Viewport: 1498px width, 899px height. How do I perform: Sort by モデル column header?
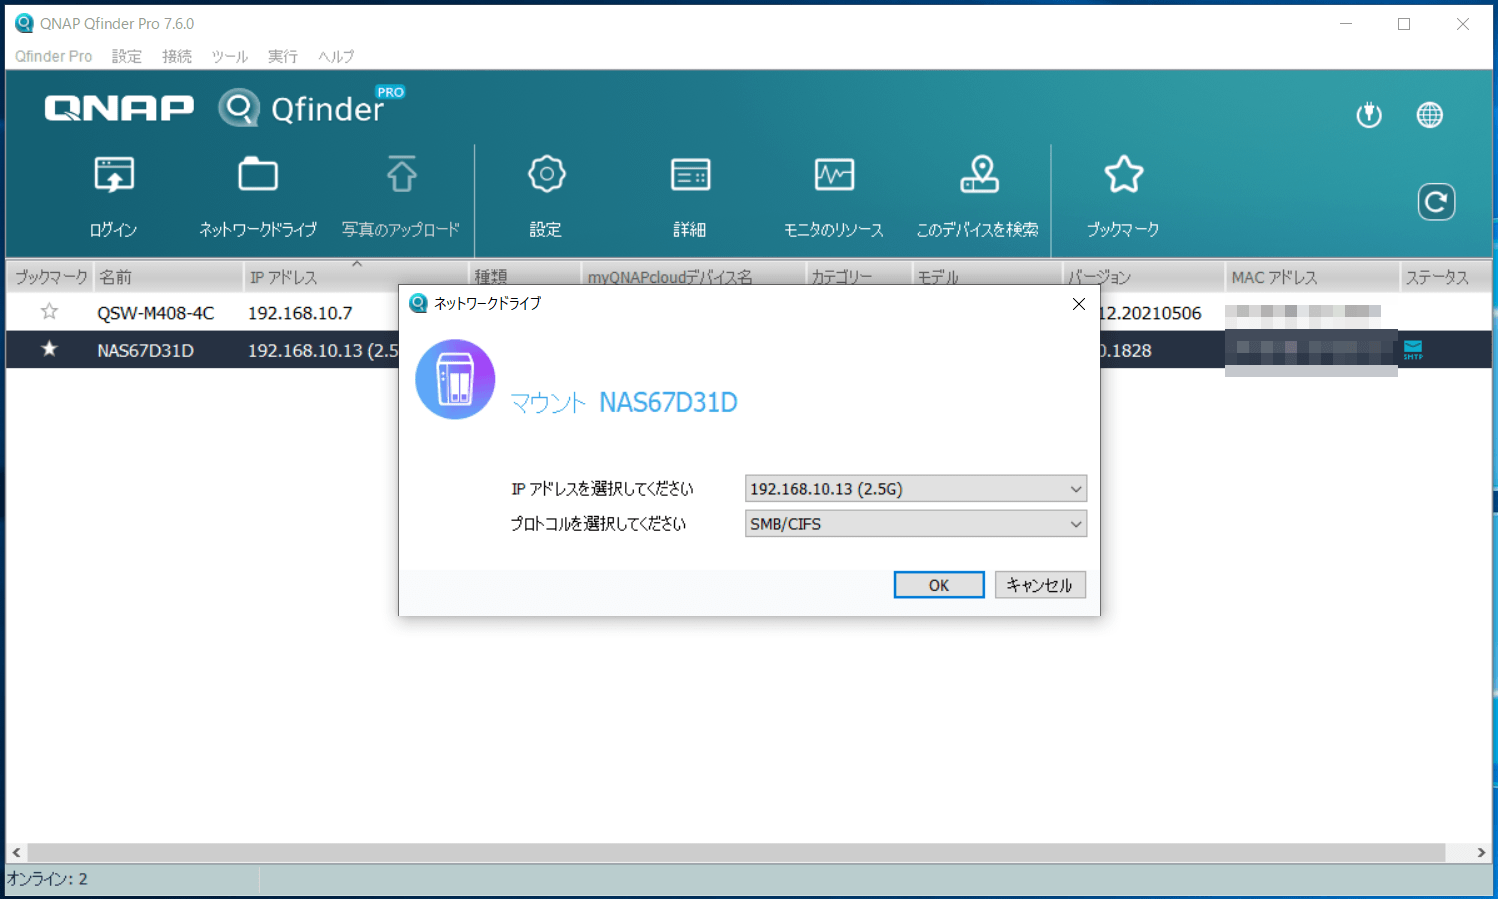click(986, 277)
